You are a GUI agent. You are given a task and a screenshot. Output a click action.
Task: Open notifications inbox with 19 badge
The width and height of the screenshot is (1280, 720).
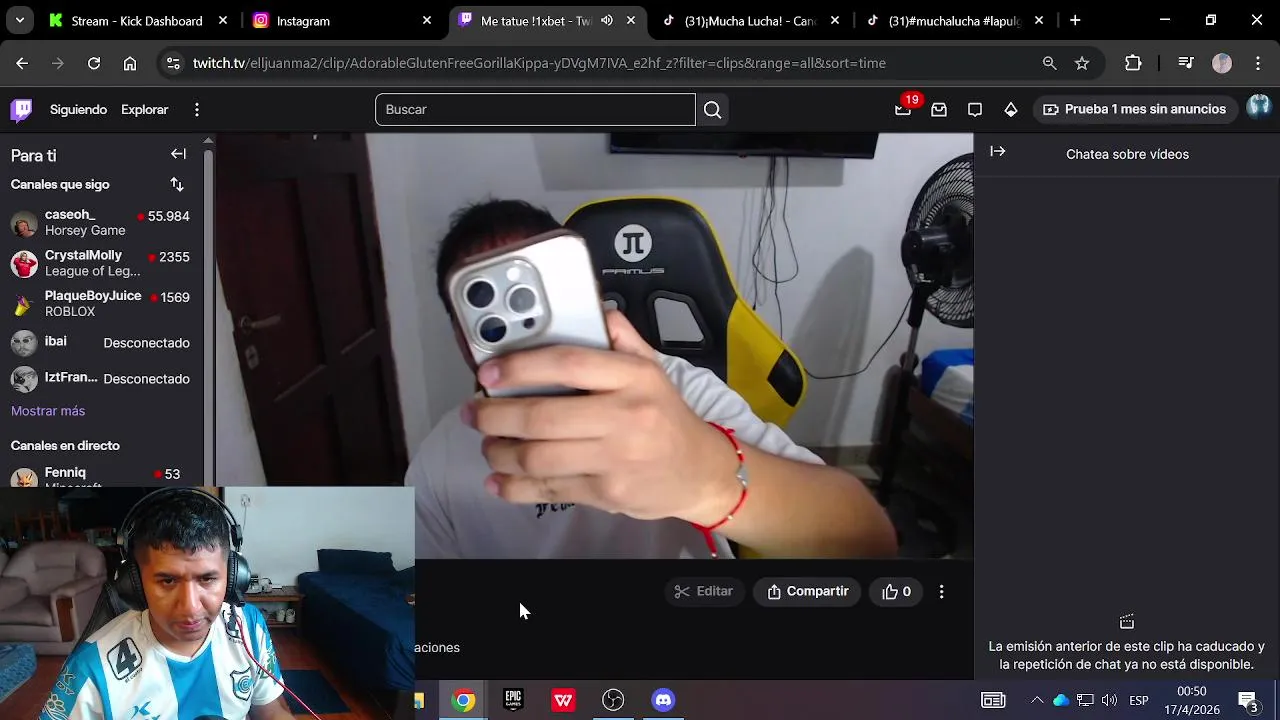click(x=903, y=109)
